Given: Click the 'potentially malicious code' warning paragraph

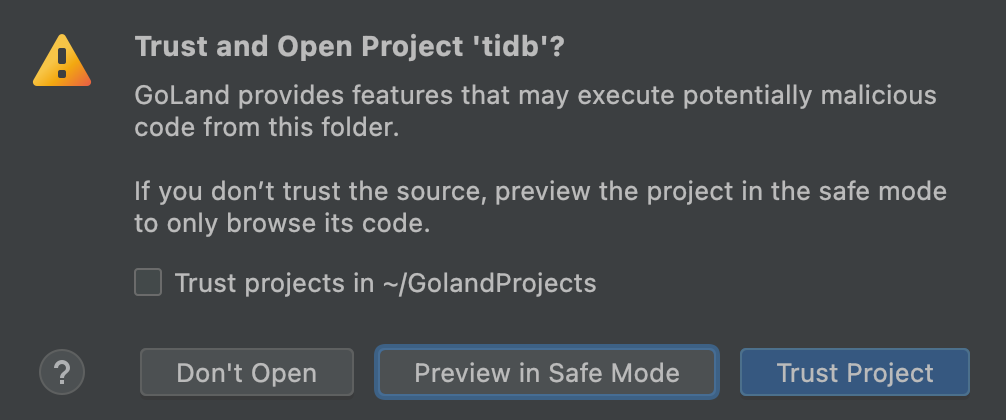Looking at the screenshot, I should coord(535,112).
